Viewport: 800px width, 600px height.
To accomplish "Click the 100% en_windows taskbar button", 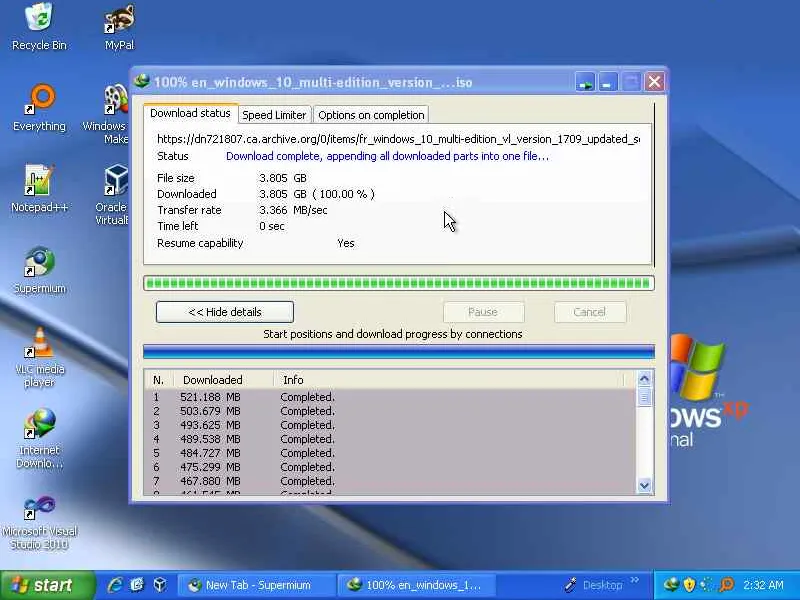I will pyautogui.click(x=415, y=585).
